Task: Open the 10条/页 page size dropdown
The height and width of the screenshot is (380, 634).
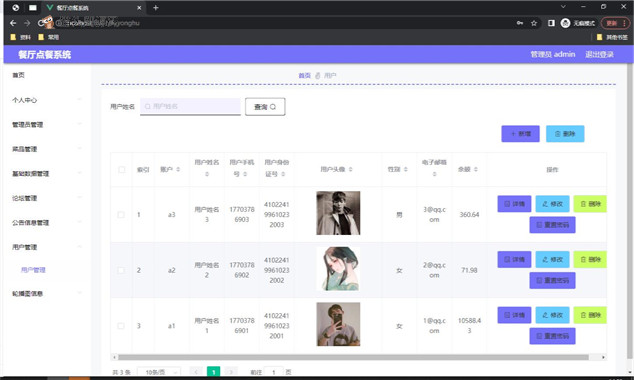Action: 159,372
